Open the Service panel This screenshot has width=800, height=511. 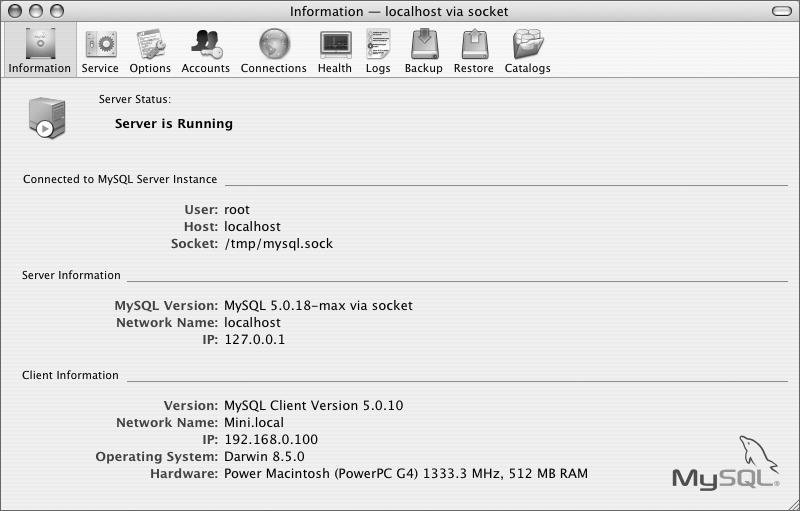click(x=100, y=49)
